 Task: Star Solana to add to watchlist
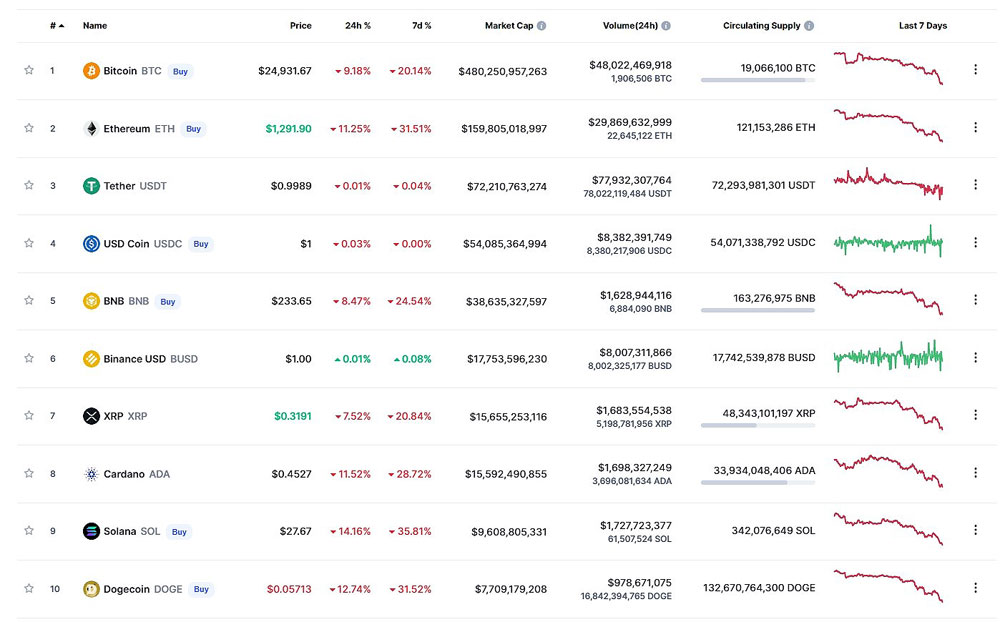(29, 530)
